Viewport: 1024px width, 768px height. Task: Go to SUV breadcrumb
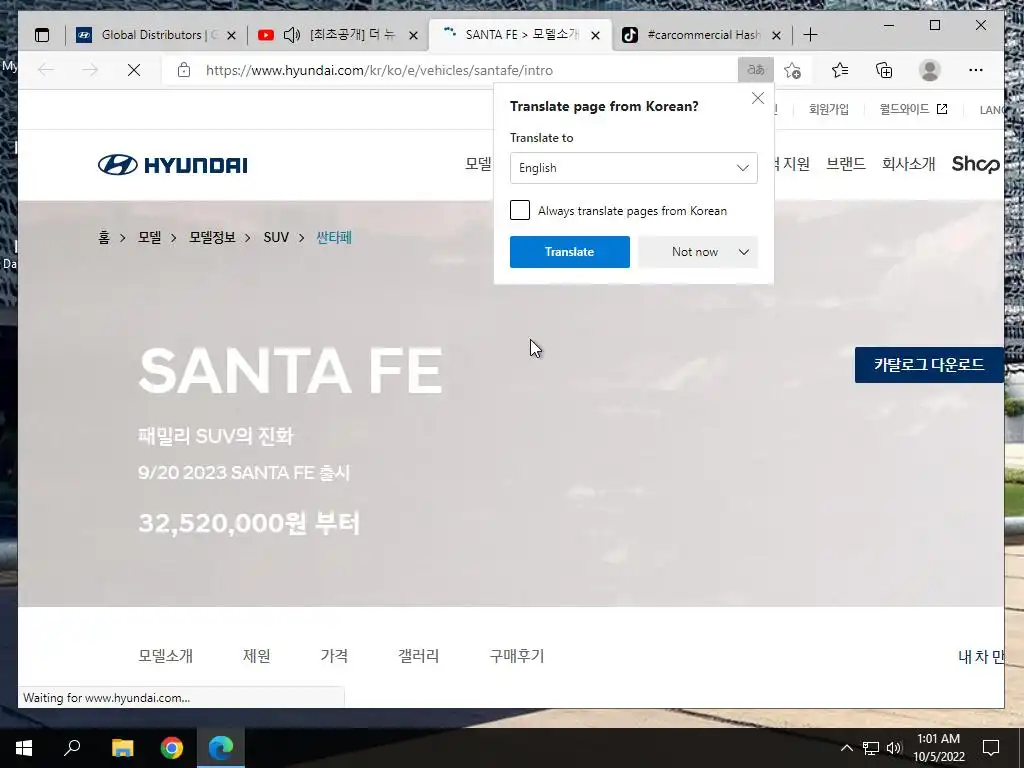(x=276, y=238)
